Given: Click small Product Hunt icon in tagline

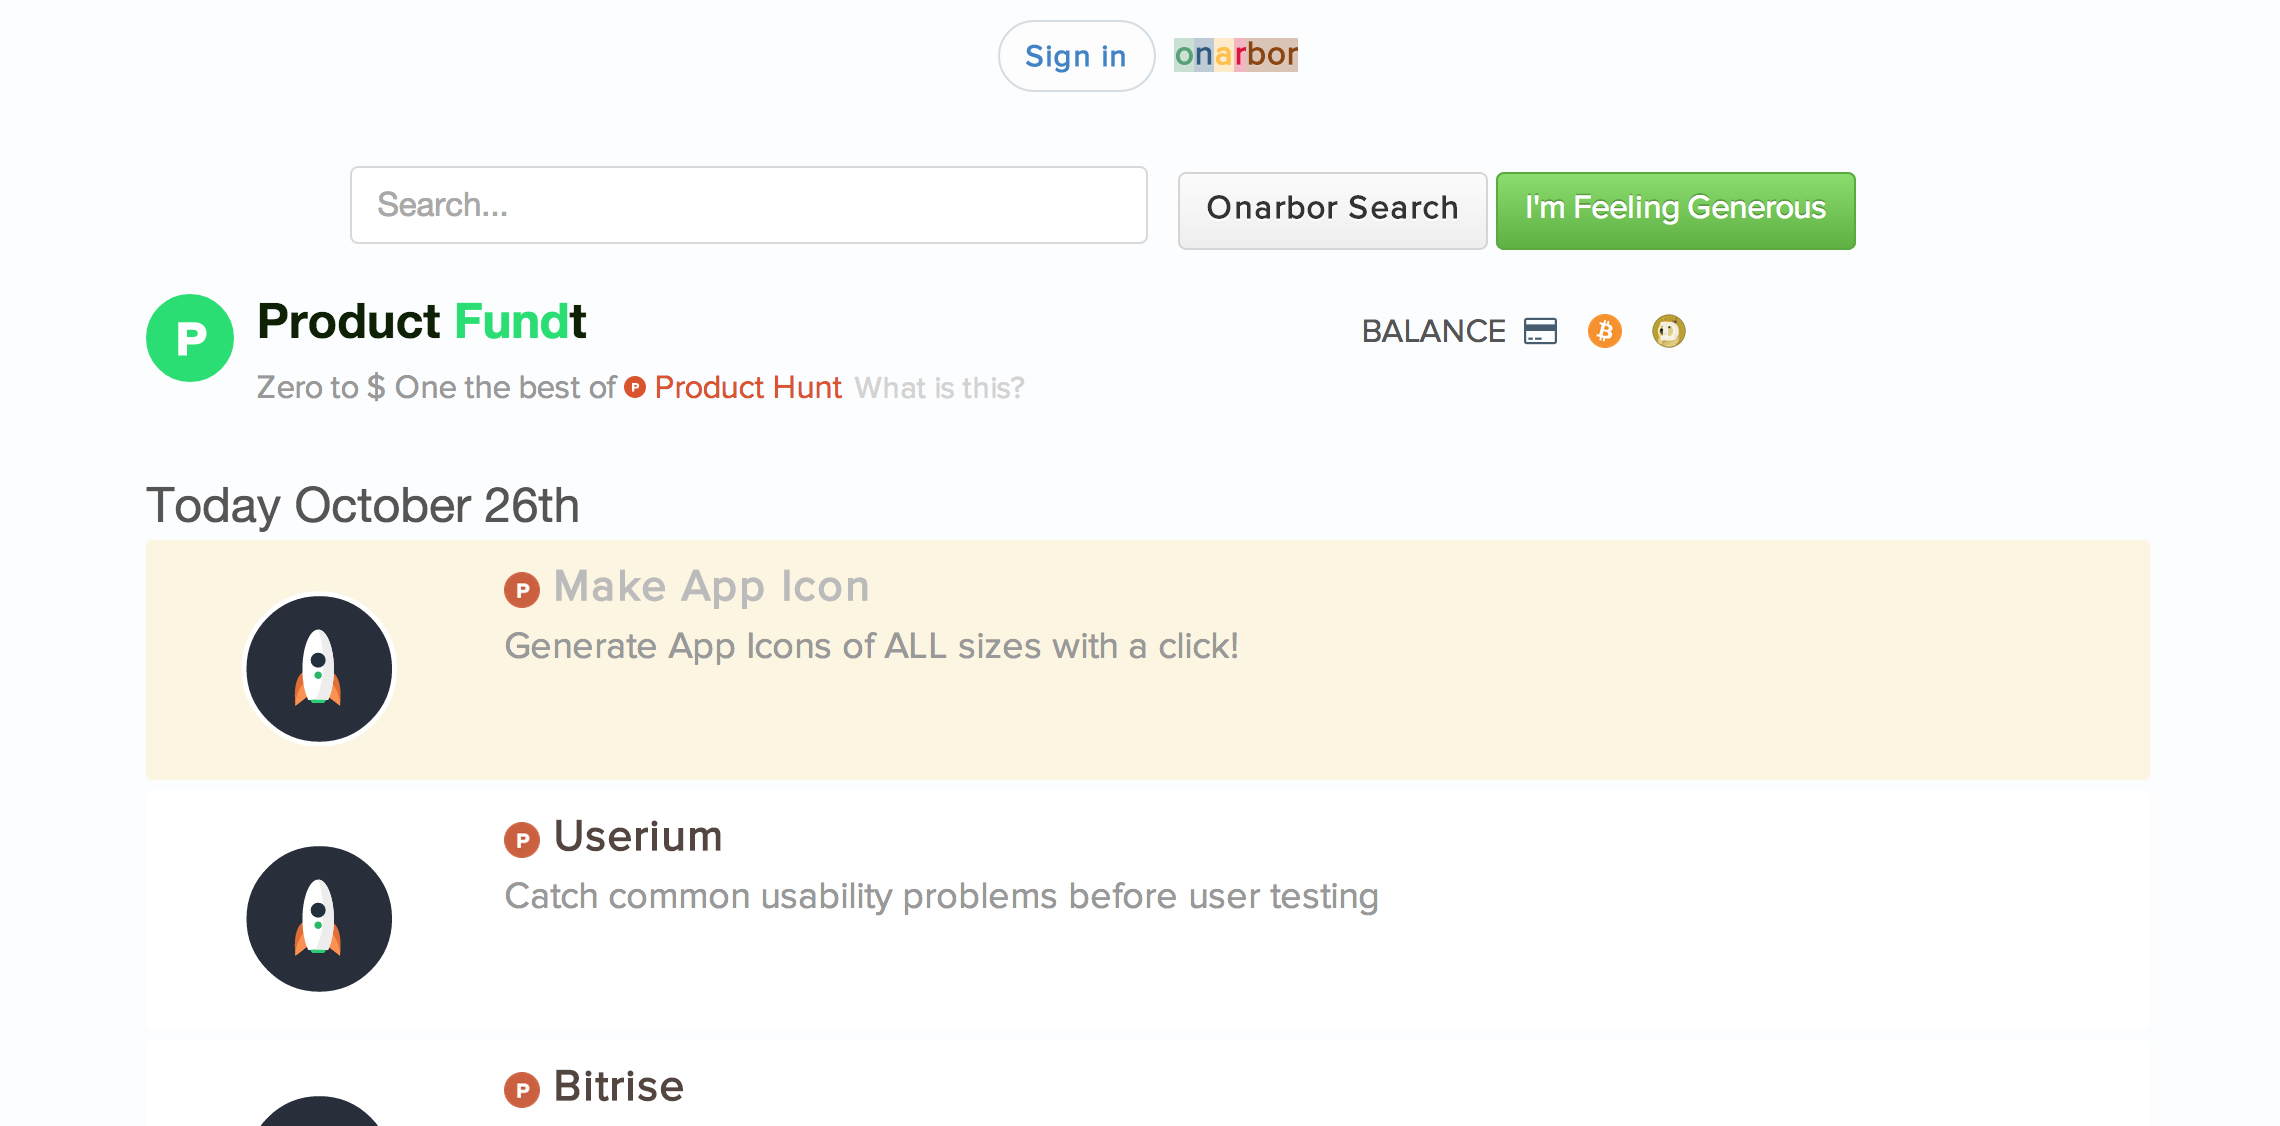Looking at the screenshot, I should (635, 387).
